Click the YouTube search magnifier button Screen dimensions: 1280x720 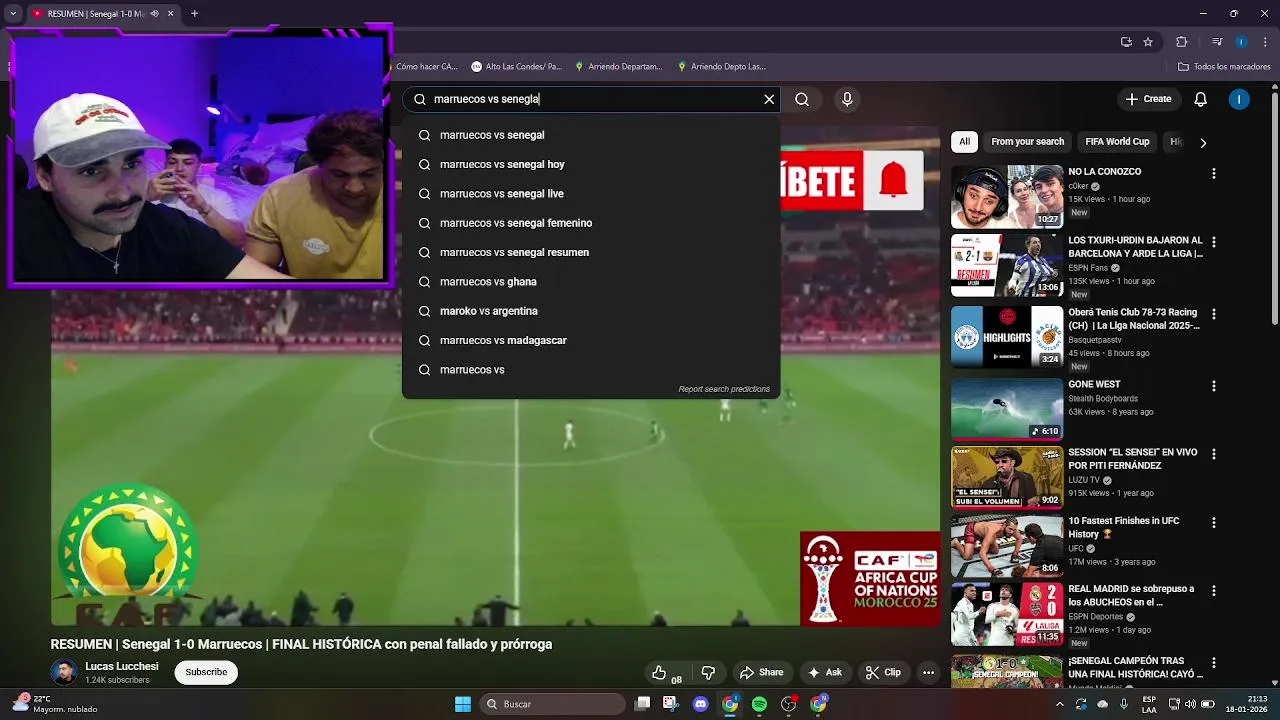802,99
